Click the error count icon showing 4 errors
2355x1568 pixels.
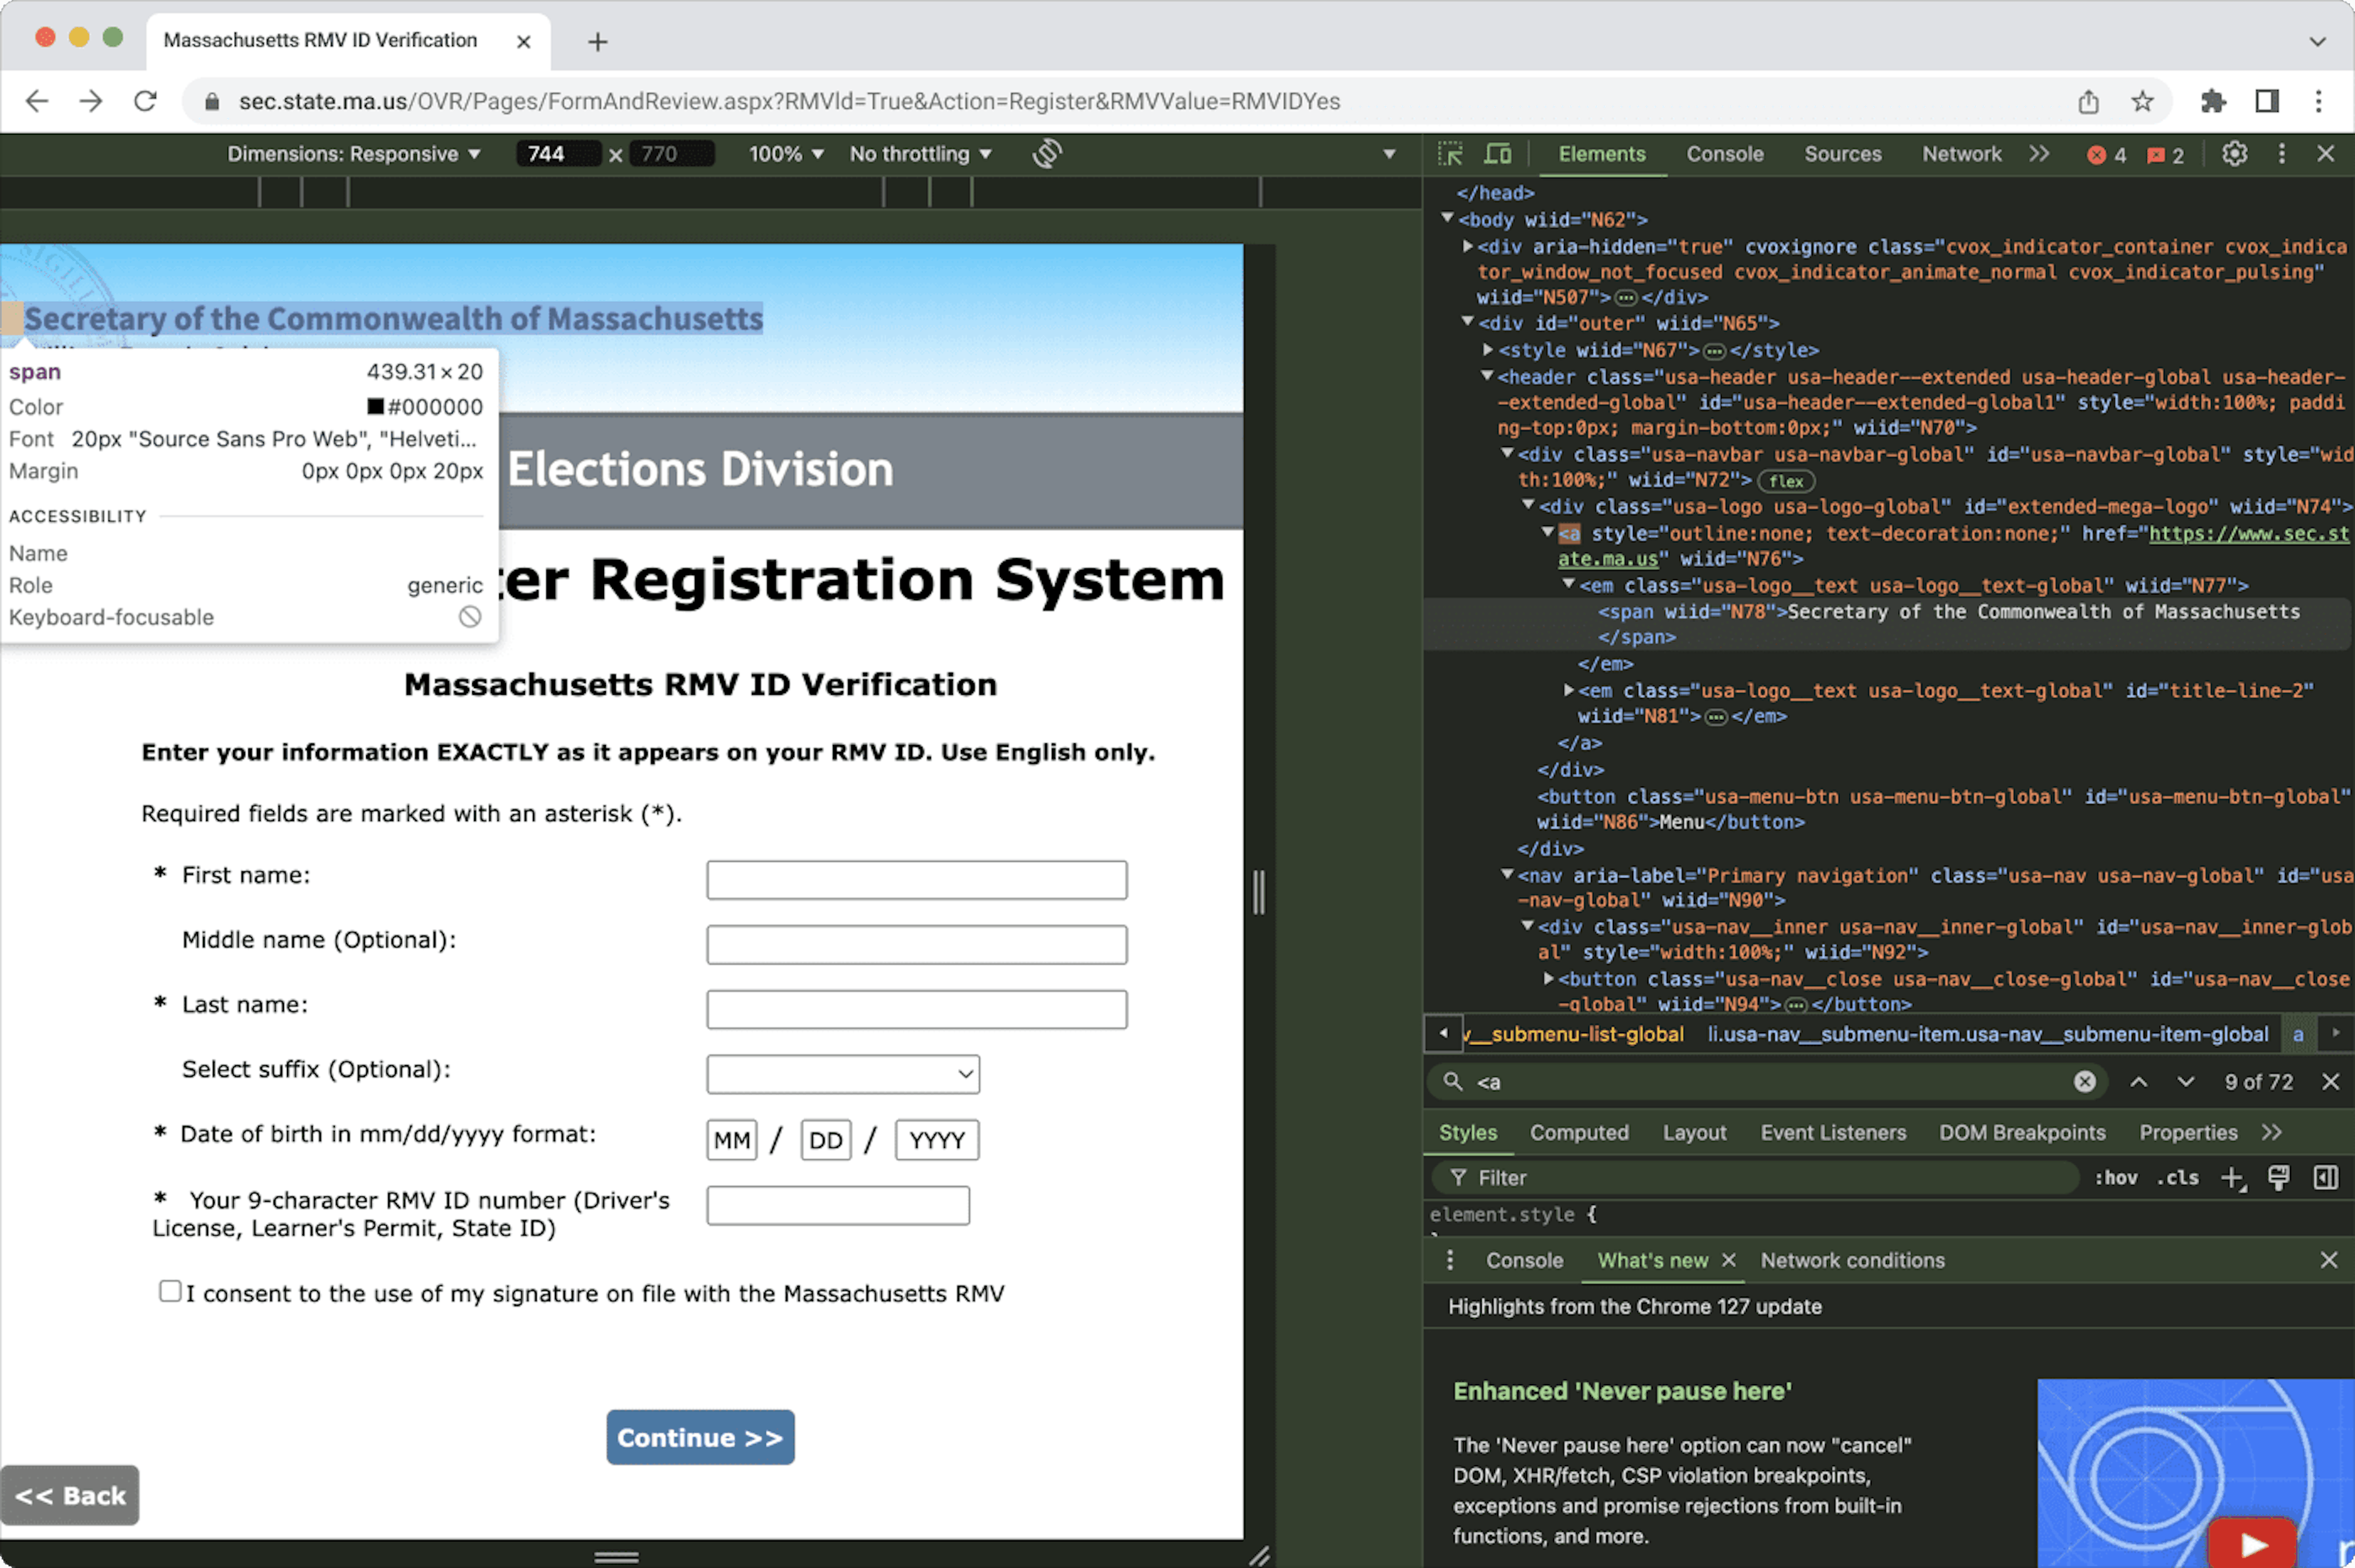click(2101, 154)
